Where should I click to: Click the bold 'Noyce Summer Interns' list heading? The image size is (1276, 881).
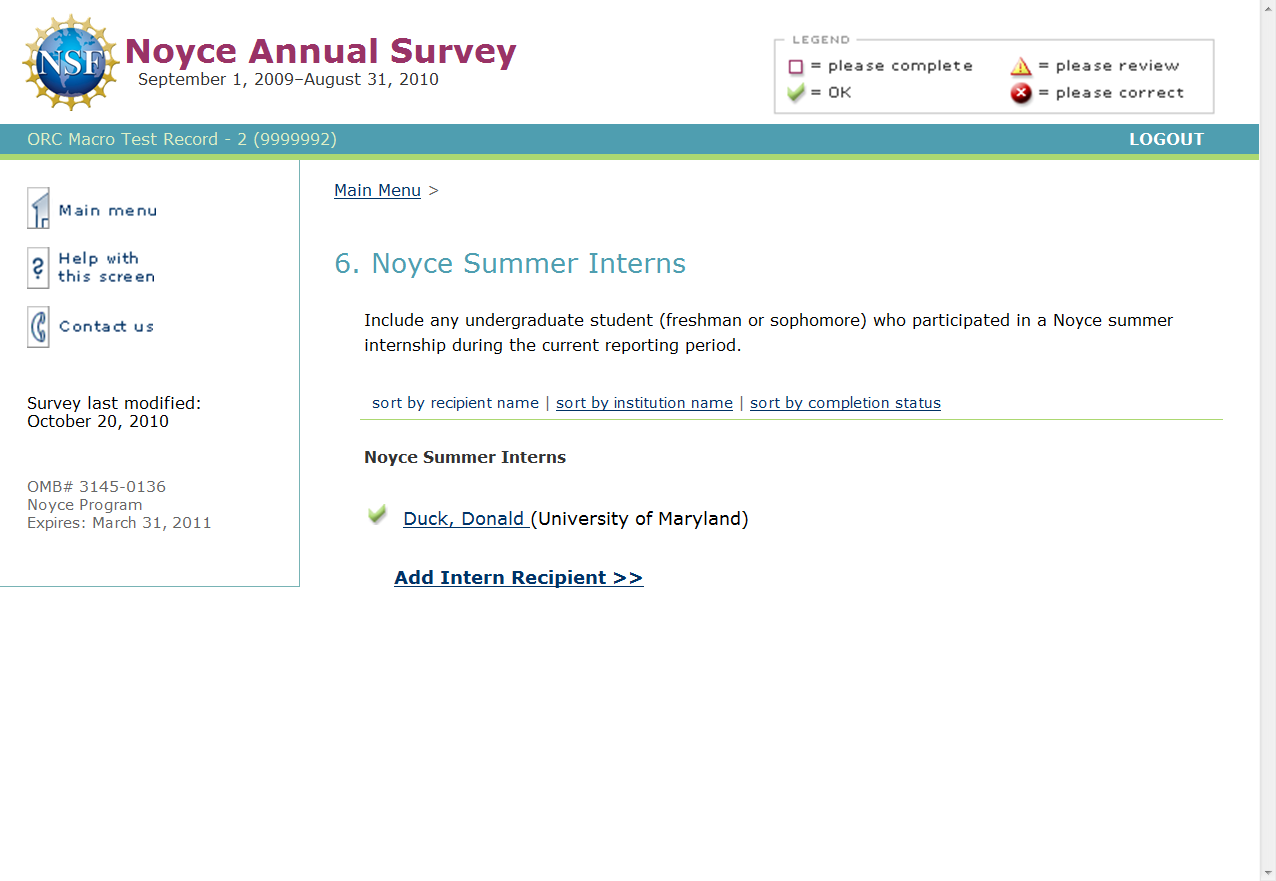pos(465,457)
